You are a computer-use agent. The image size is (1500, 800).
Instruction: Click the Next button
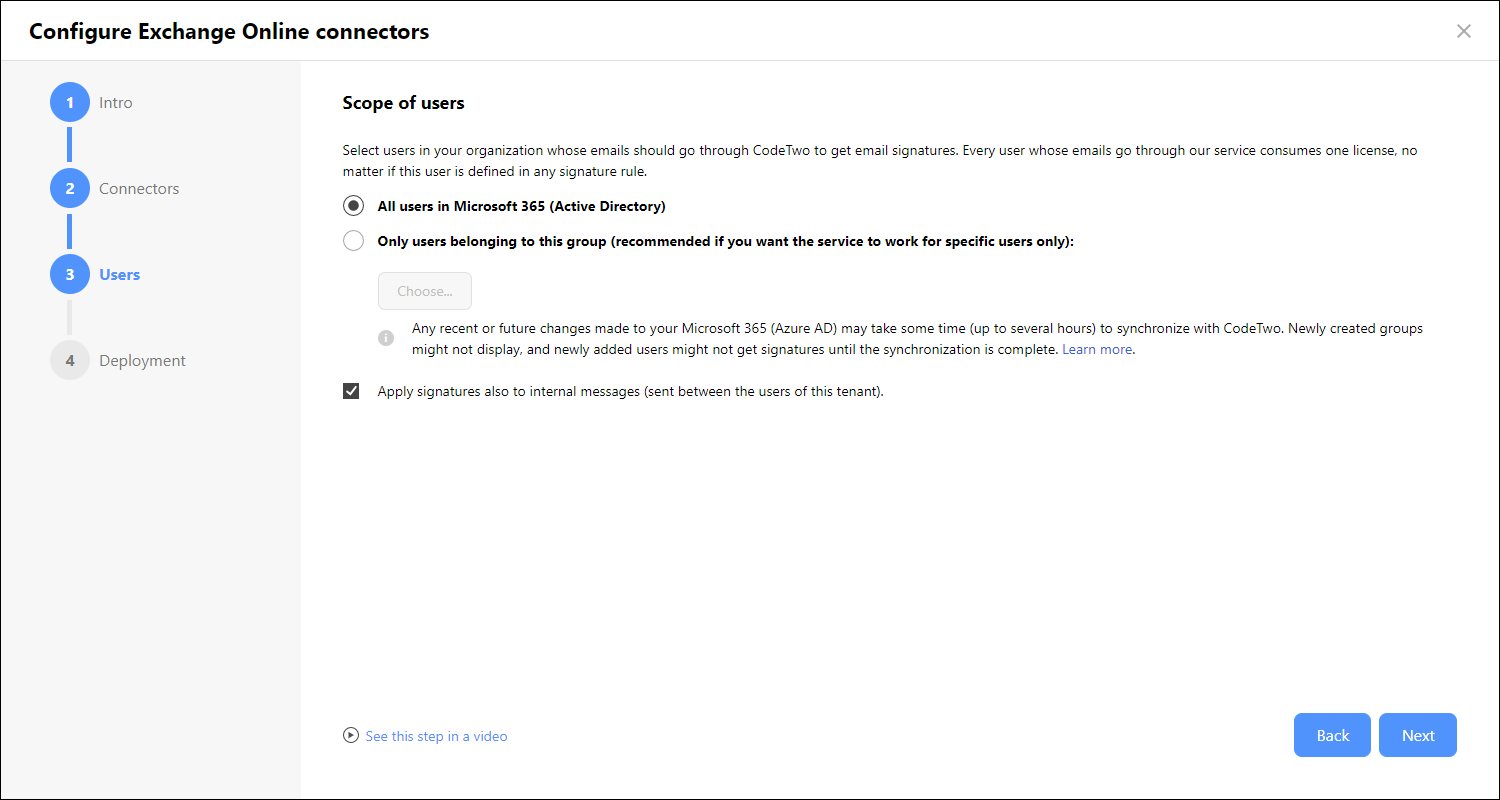coord(1418,735)
